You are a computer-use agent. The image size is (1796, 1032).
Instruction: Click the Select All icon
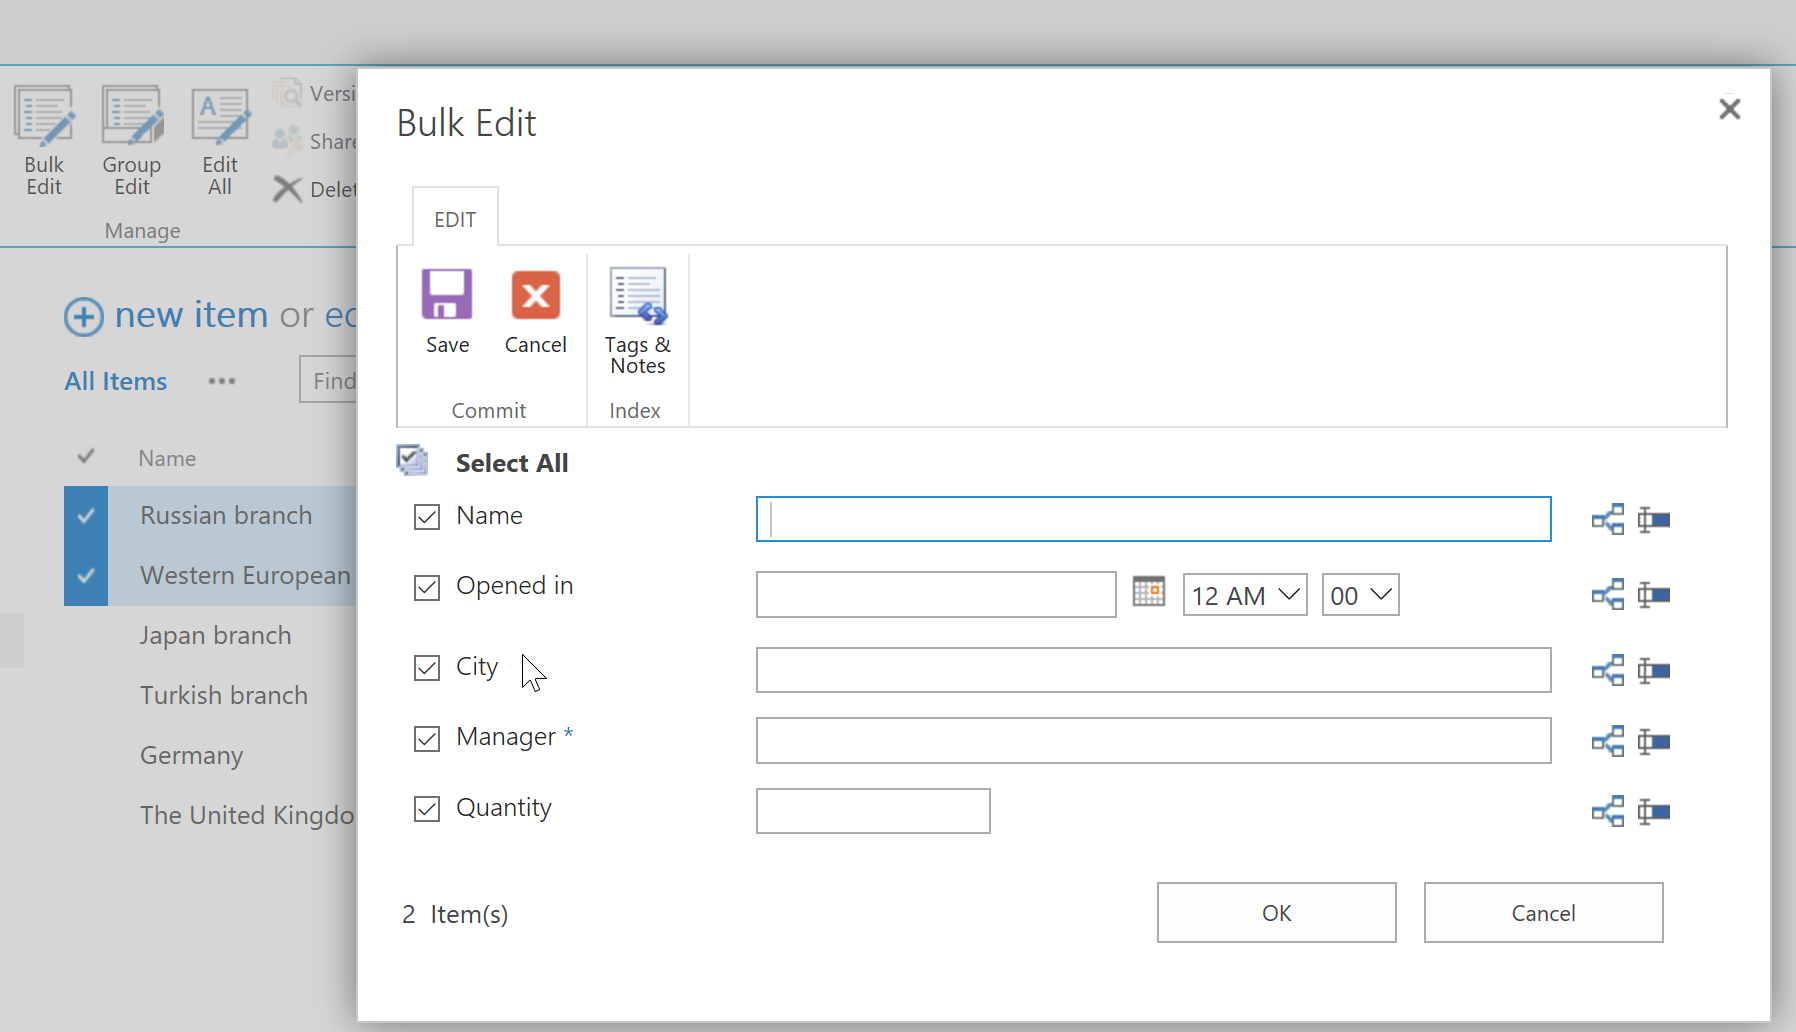point(412,461)
